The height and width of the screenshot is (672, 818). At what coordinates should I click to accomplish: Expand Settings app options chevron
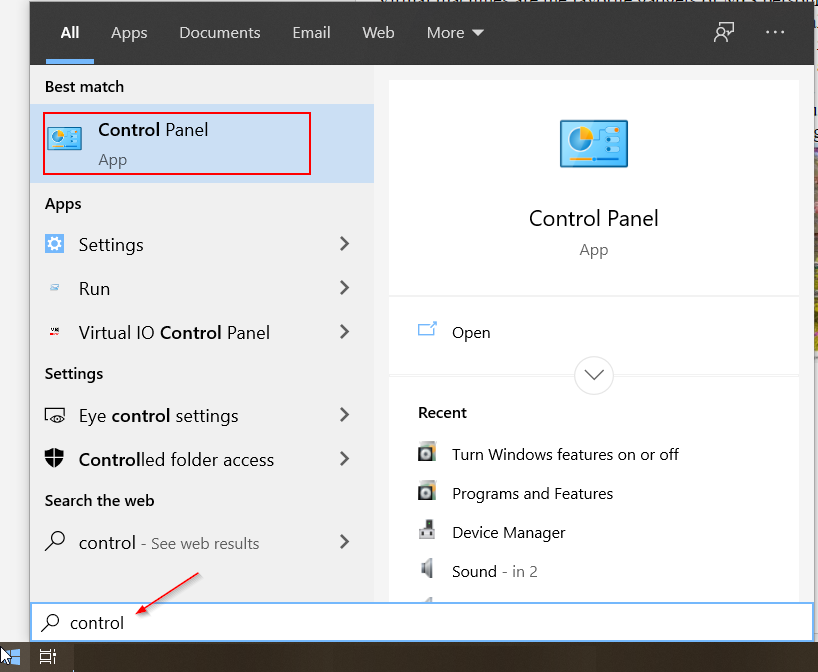(x=344, y=244)
